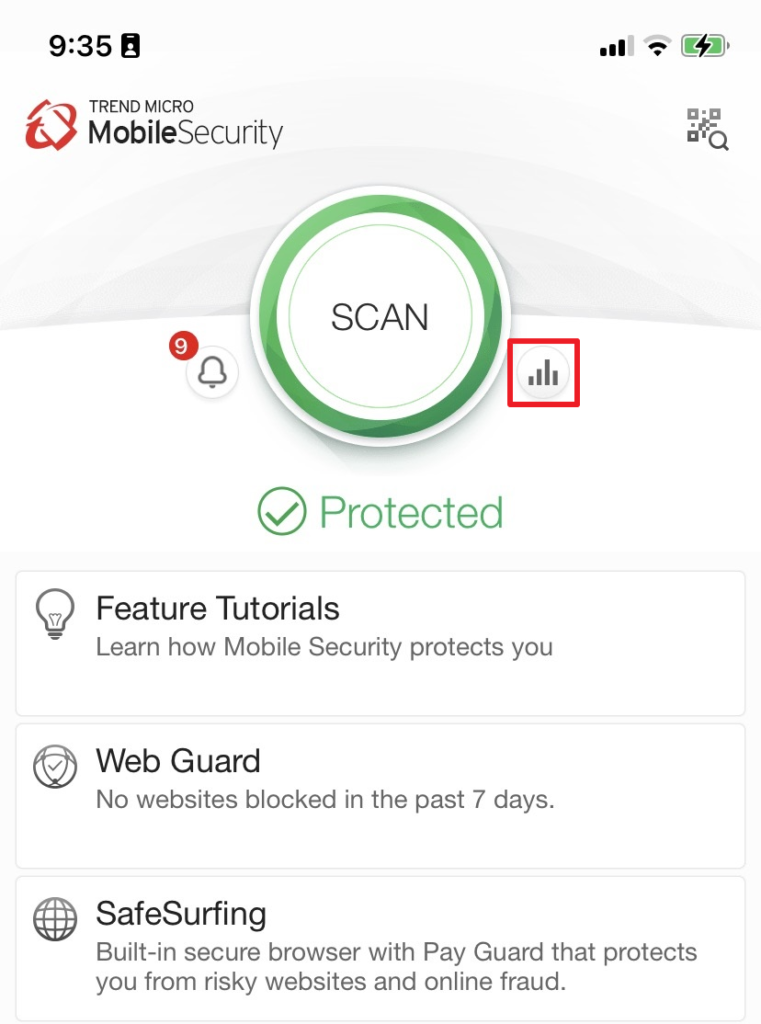Open the bar chart report icon
The width and height of the screenshot is (761, 1024).
pyautogui.click(x=543, y=373)
